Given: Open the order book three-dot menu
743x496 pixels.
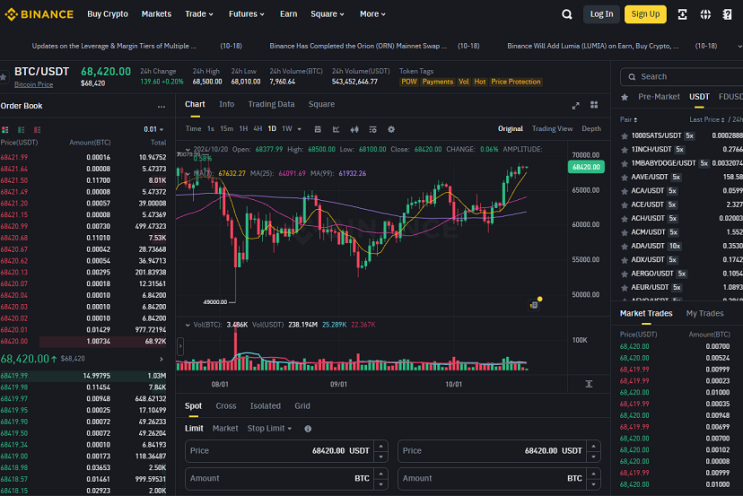Looking at the screenshot, I should pos(161,106).
